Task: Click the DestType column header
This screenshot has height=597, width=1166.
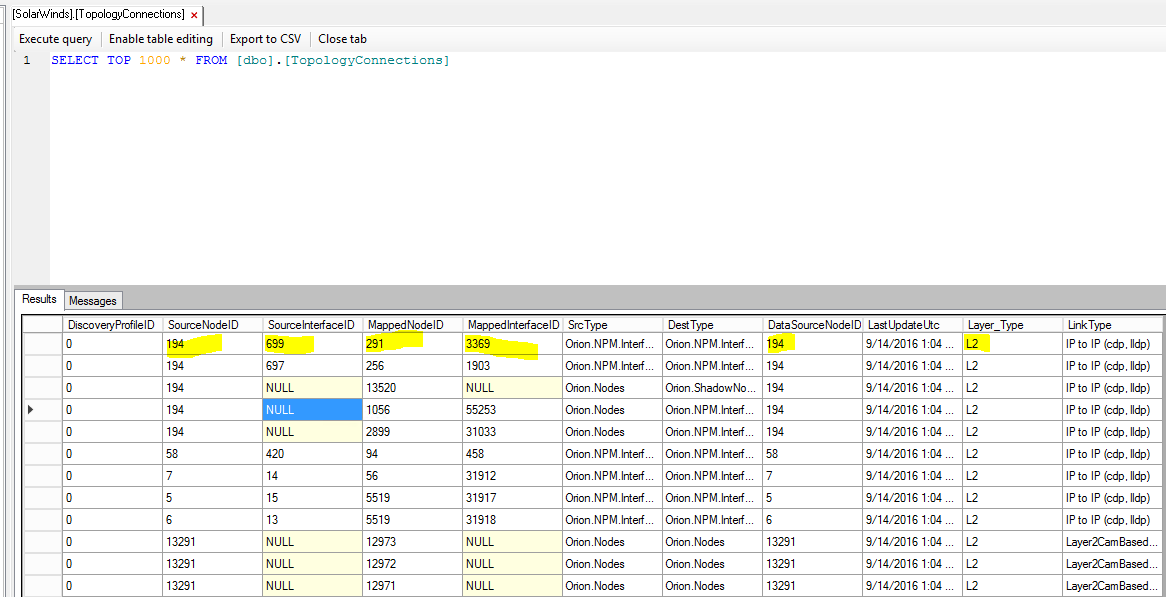Action: (x=713, y=325)
